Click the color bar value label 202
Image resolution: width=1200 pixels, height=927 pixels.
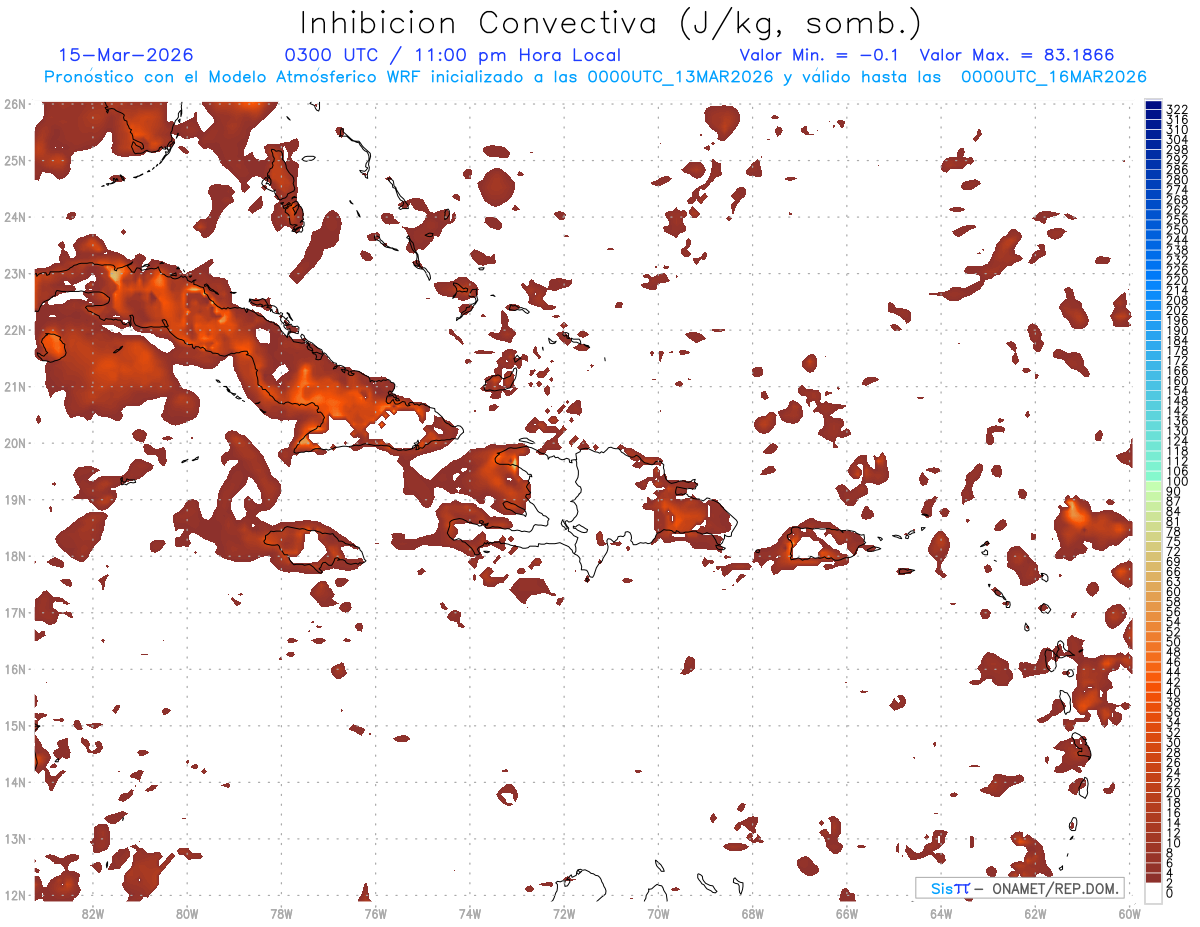(1176, 311)
